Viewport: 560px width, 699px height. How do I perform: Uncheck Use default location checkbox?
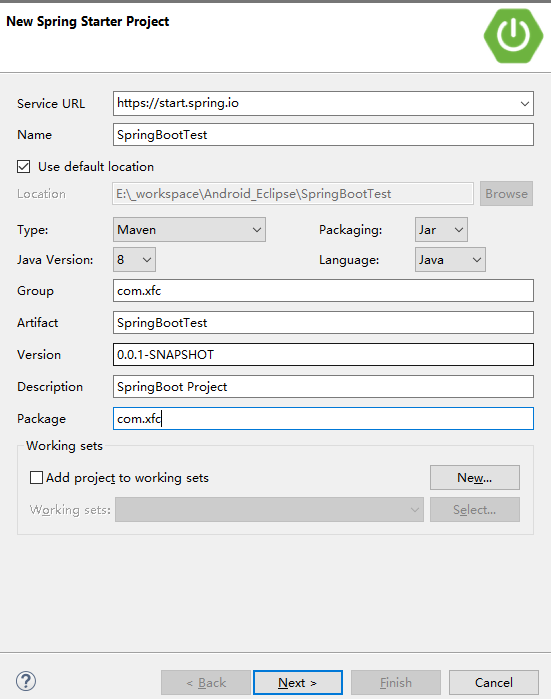[24, 167]
